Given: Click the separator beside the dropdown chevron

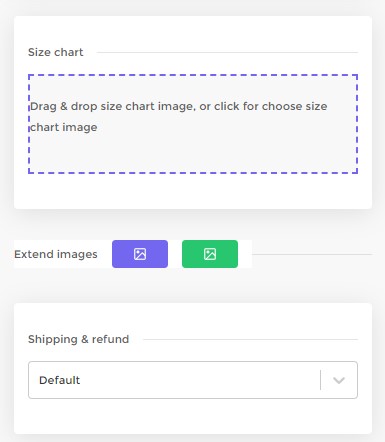Looking at the screenshot, I should [x=320, y=380].
